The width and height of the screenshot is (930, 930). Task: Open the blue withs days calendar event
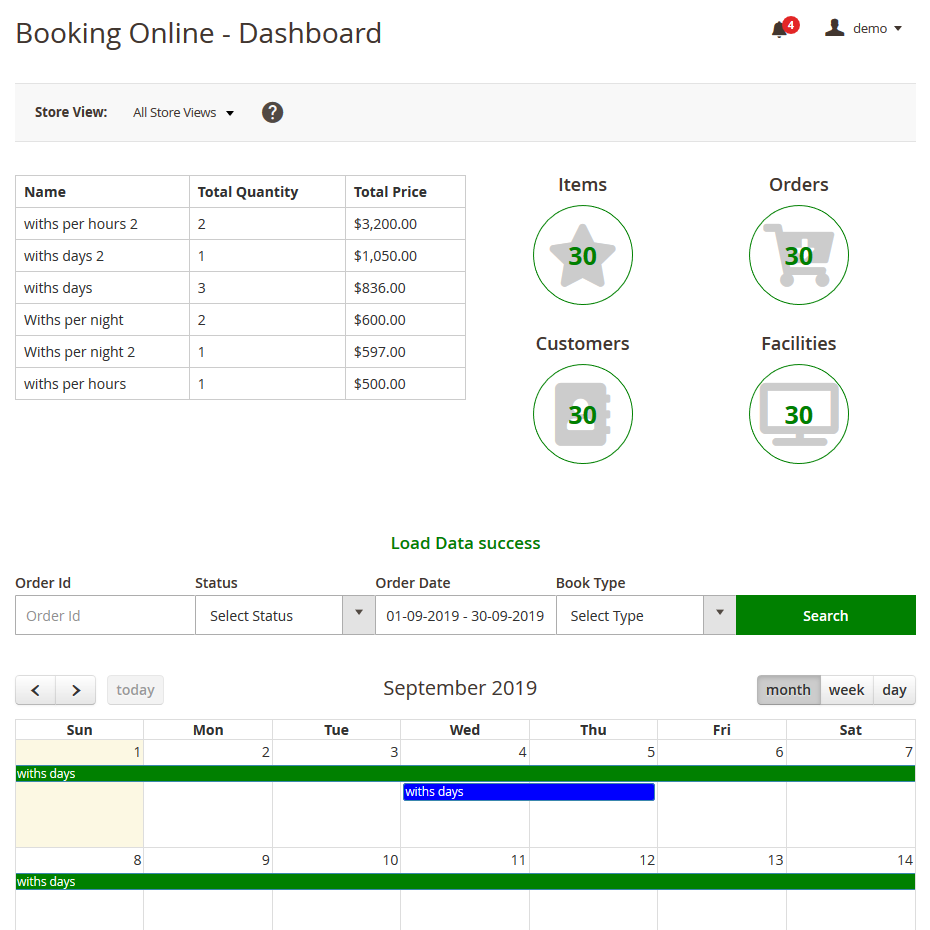click(528, 792)
